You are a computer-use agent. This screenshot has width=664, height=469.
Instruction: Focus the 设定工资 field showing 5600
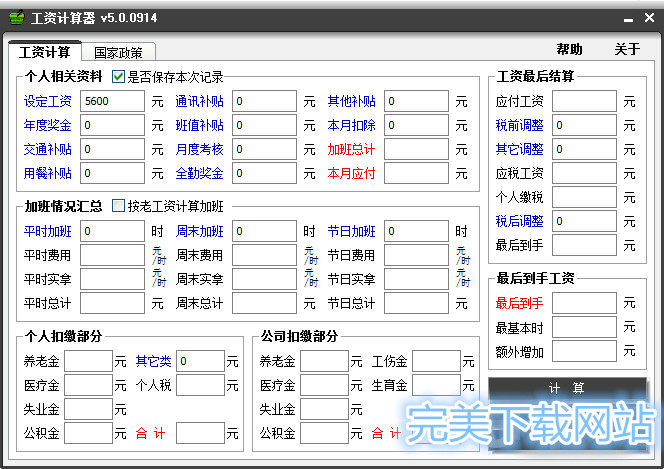(x=112, y=101)
